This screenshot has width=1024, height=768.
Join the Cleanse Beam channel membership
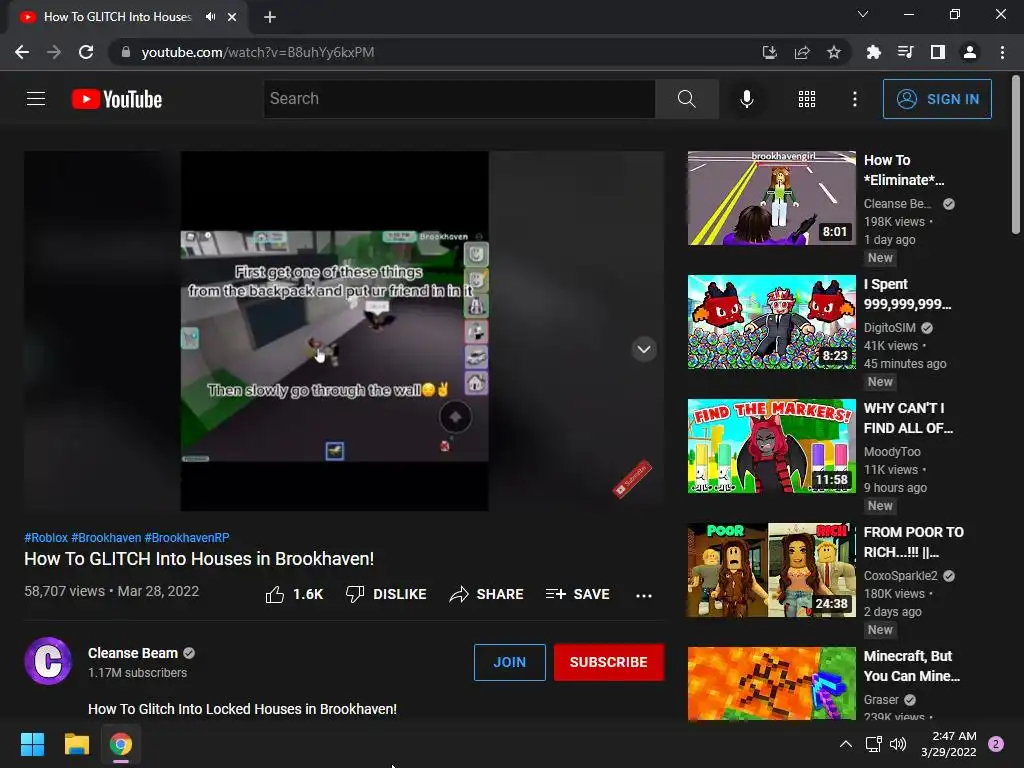(509, 662)
